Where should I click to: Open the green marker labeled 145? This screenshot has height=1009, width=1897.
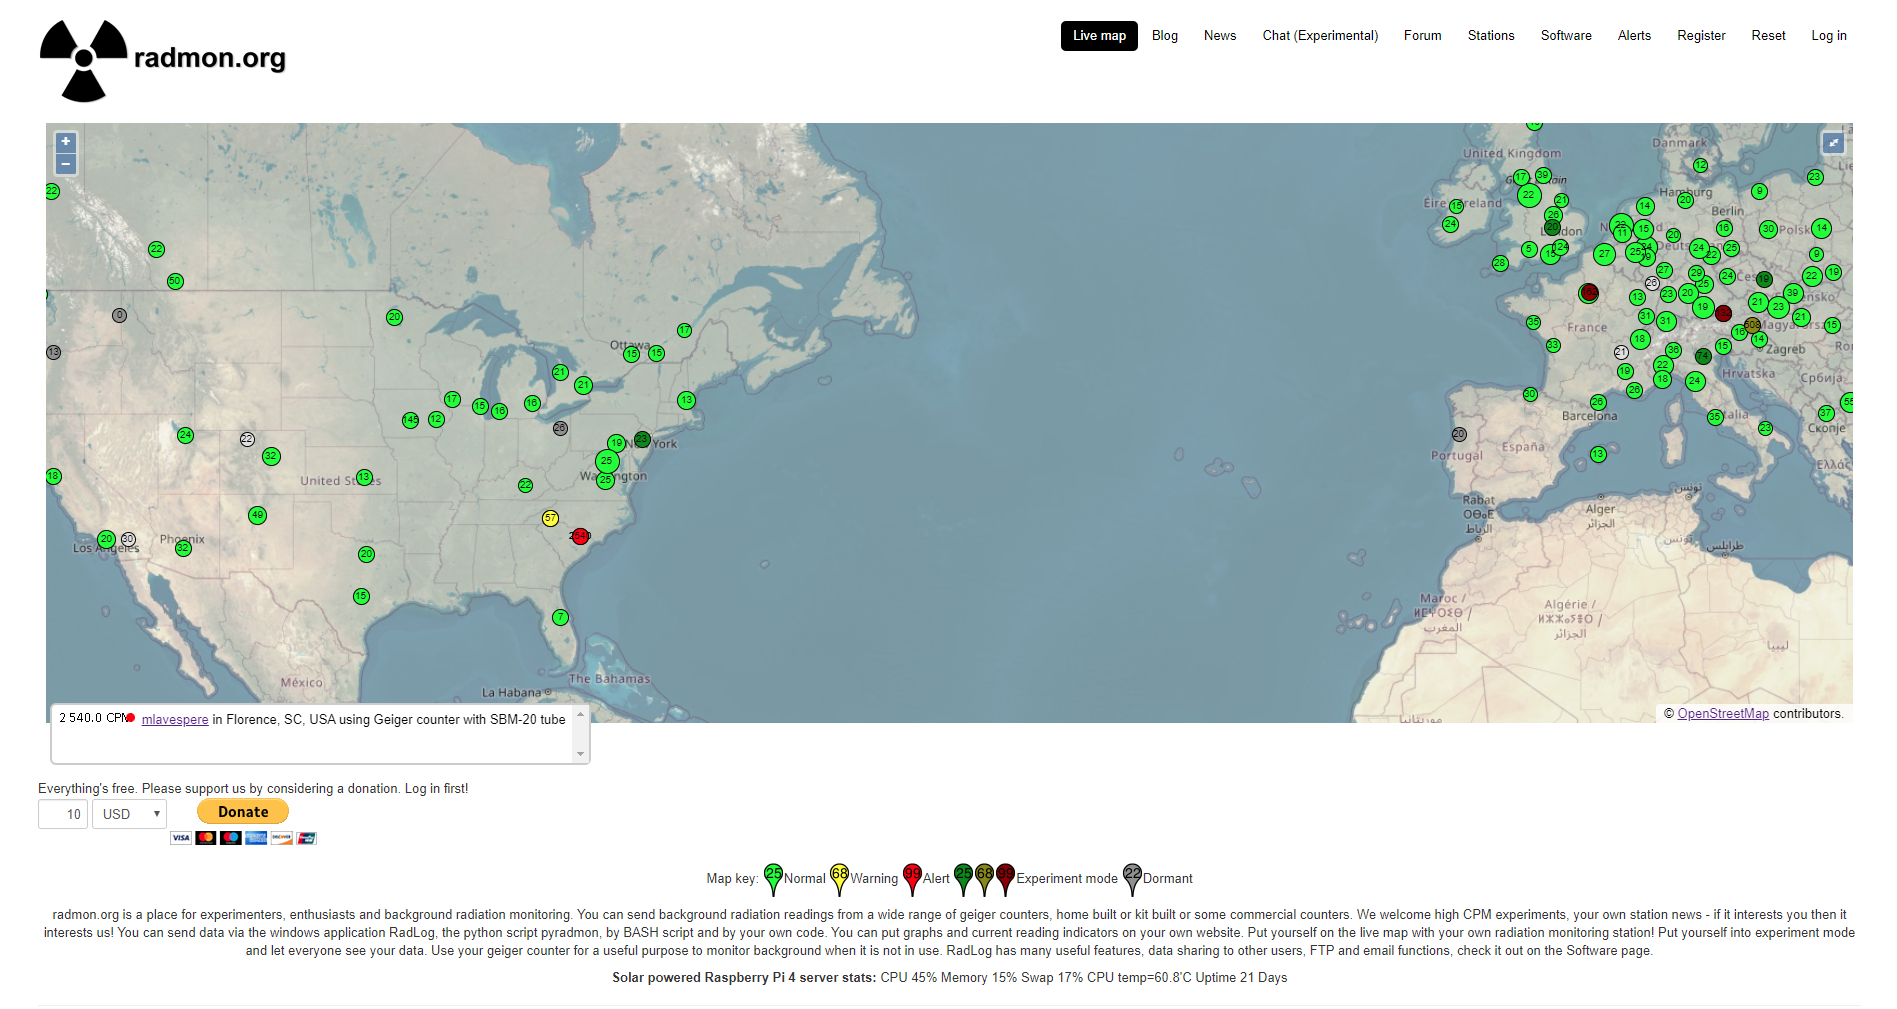pyautogui.click(x=410, y=420)
